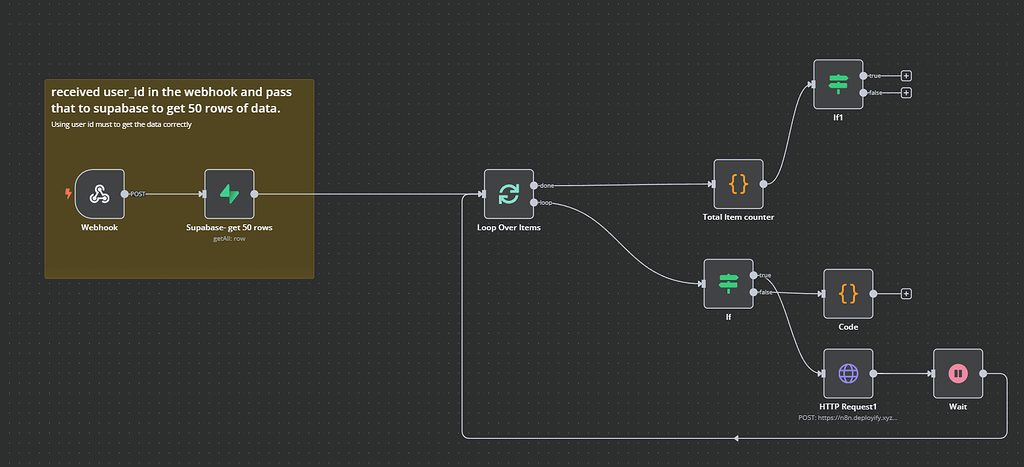
Task: Click the If node in the loop branch
Action: coord(728,284)
